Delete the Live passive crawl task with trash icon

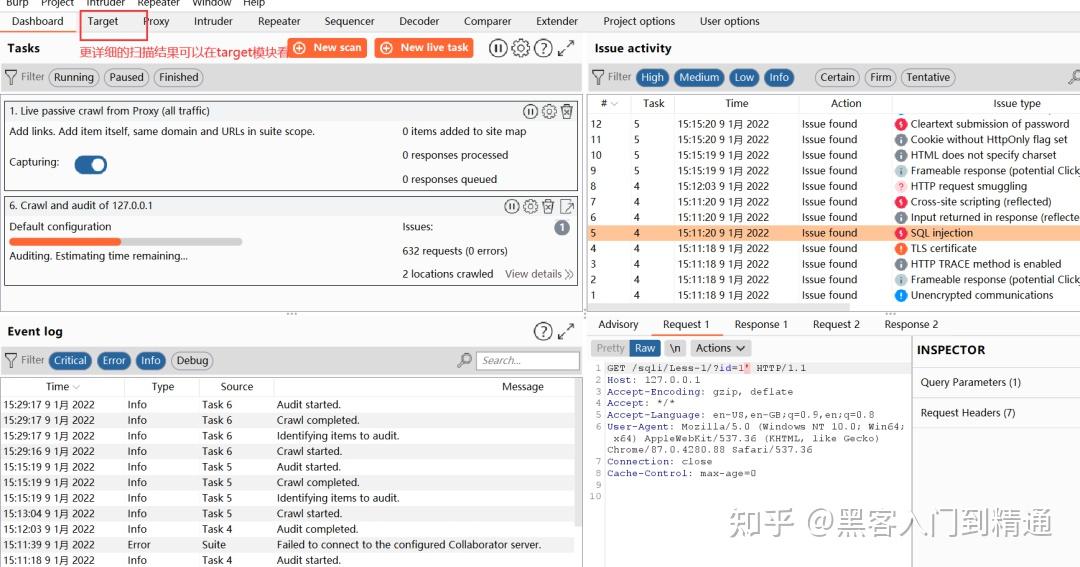[567, 111]
